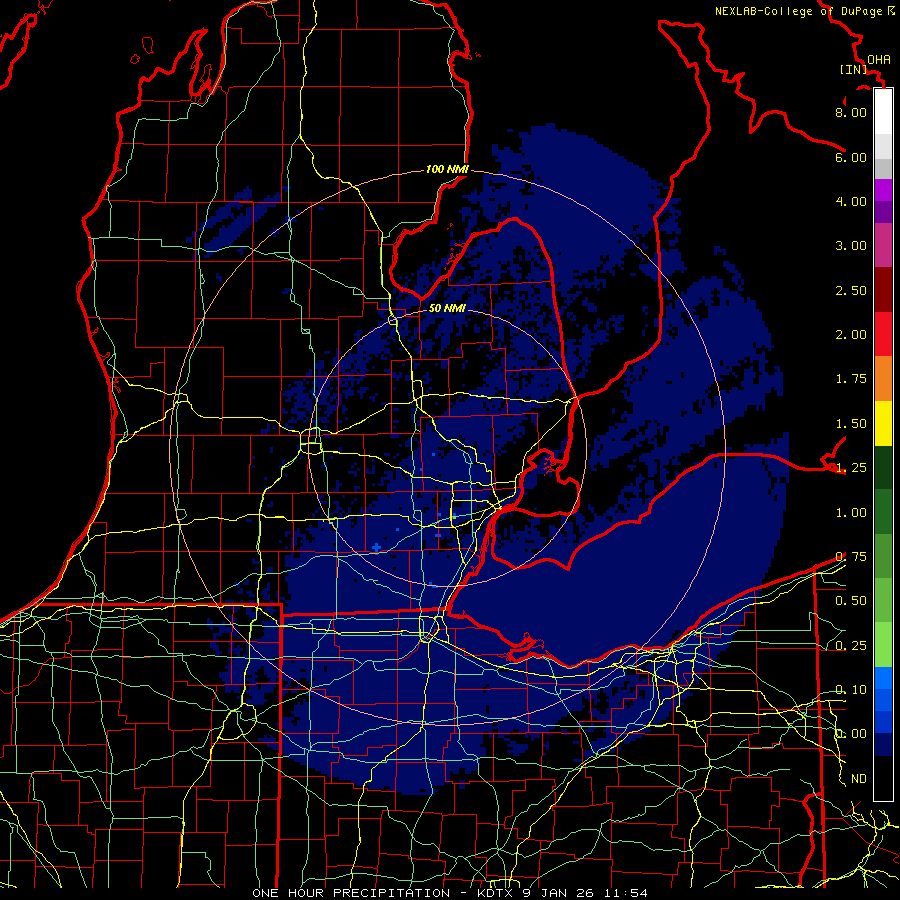Click the bright magenta legend swatch
Viewport: 900px width, 900px height.
883,190
